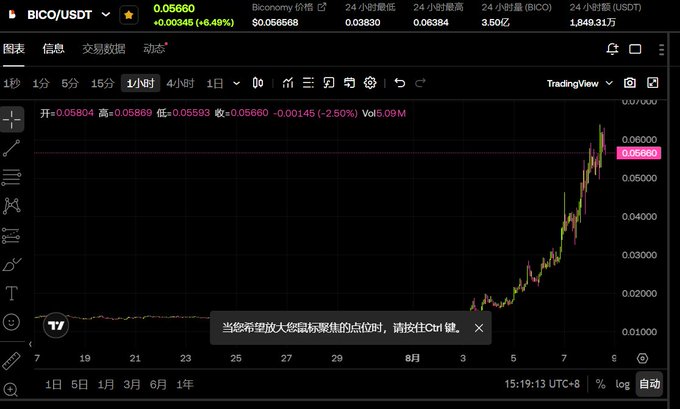Expand the TradingView chart source dropdown
The image size is (680, 409).
tap(580, 83)
